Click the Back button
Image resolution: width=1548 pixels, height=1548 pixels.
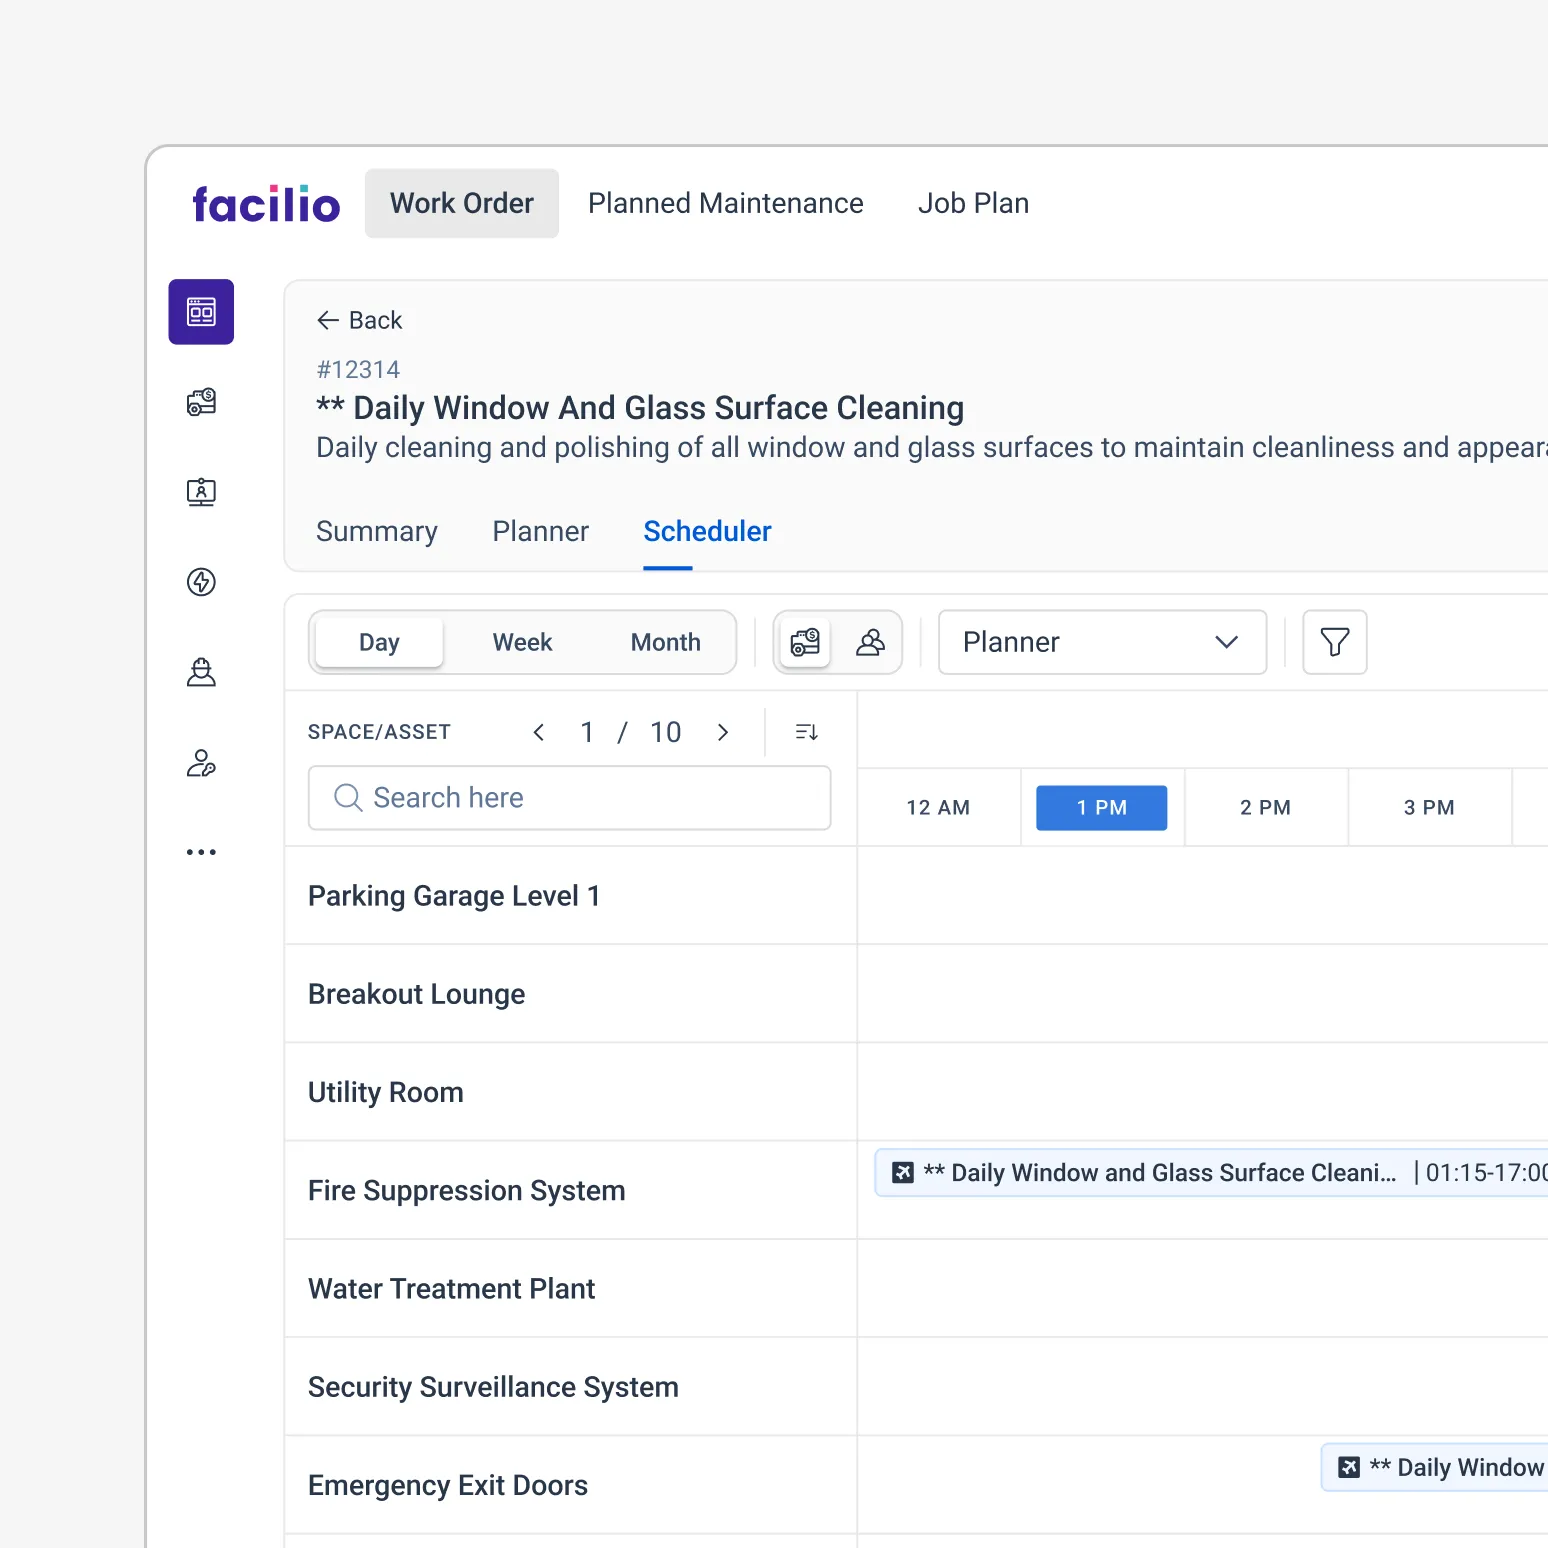360,319
